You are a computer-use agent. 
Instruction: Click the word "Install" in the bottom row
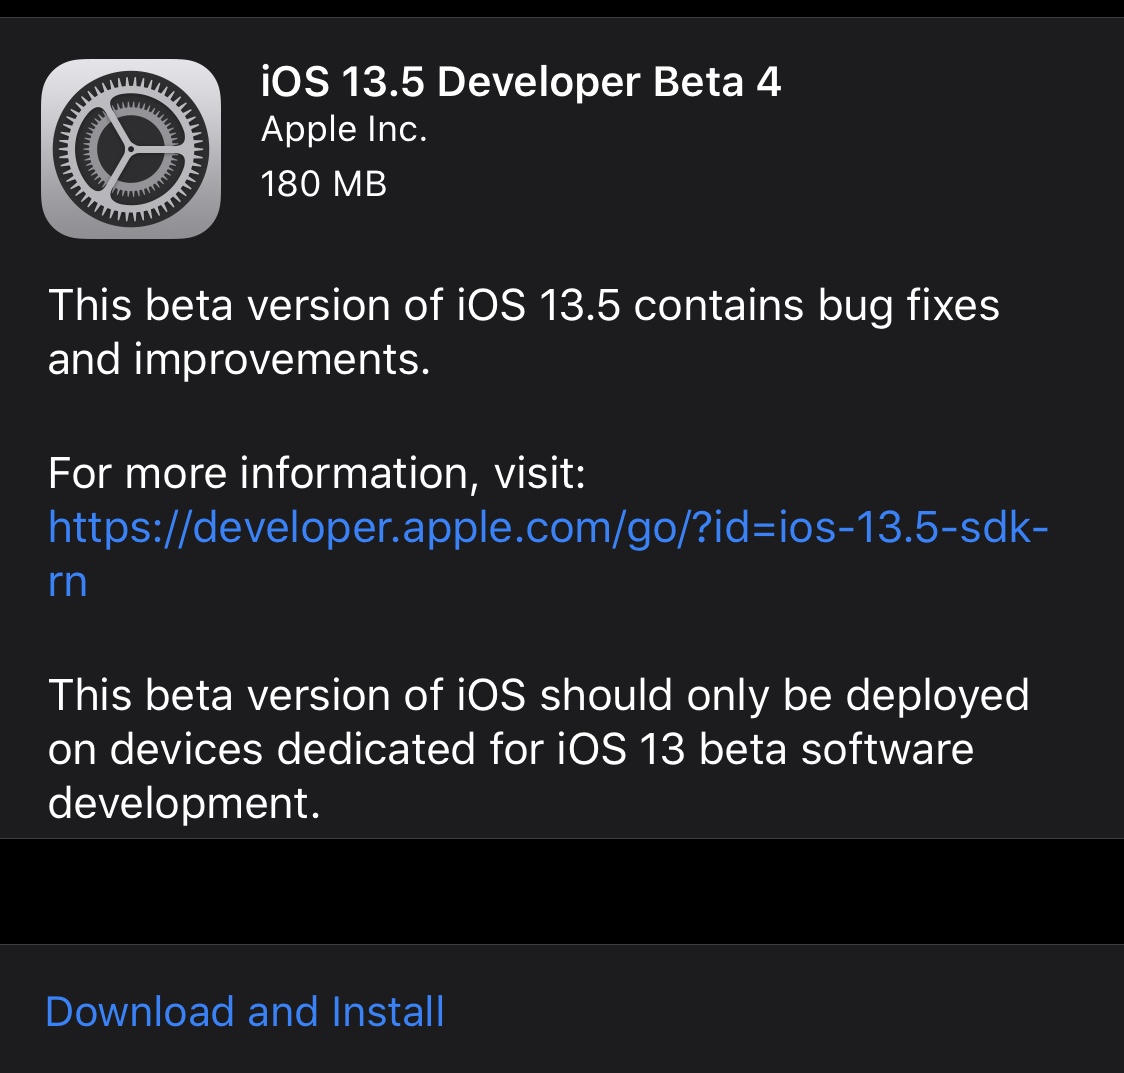(x=388, y=1011)
